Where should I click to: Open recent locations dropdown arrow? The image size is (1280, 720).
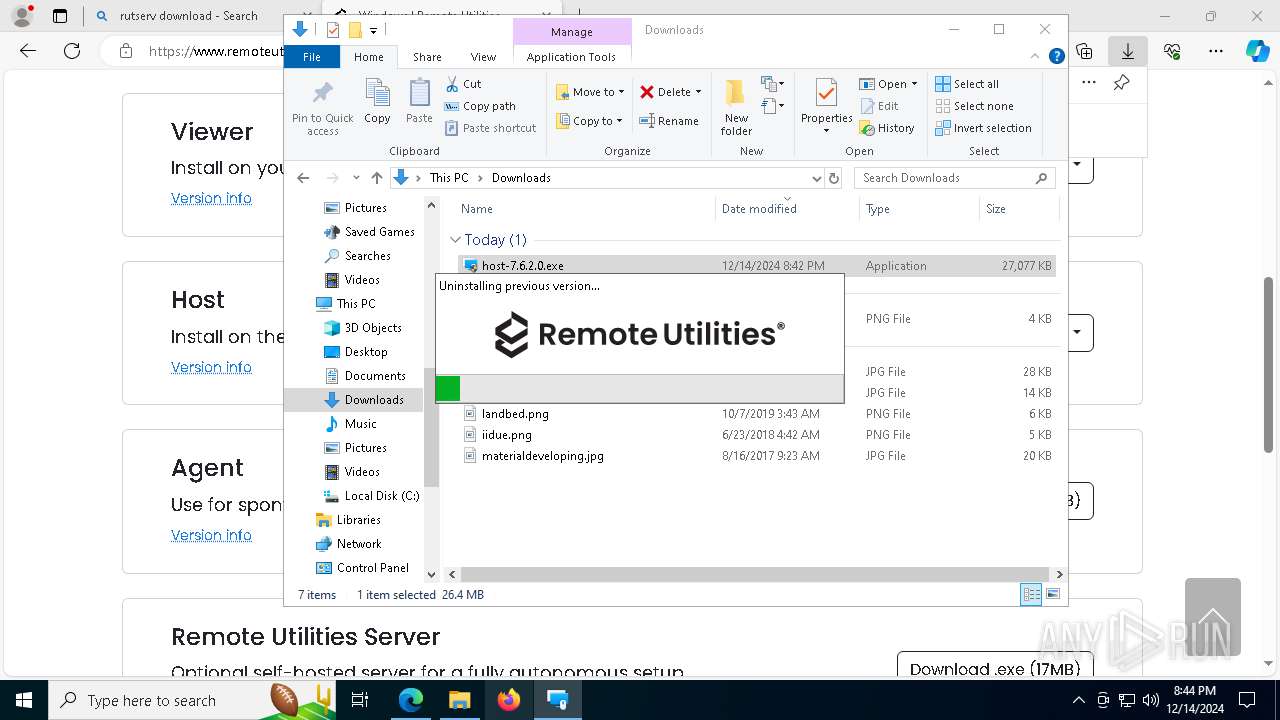(x=356, y=178)
